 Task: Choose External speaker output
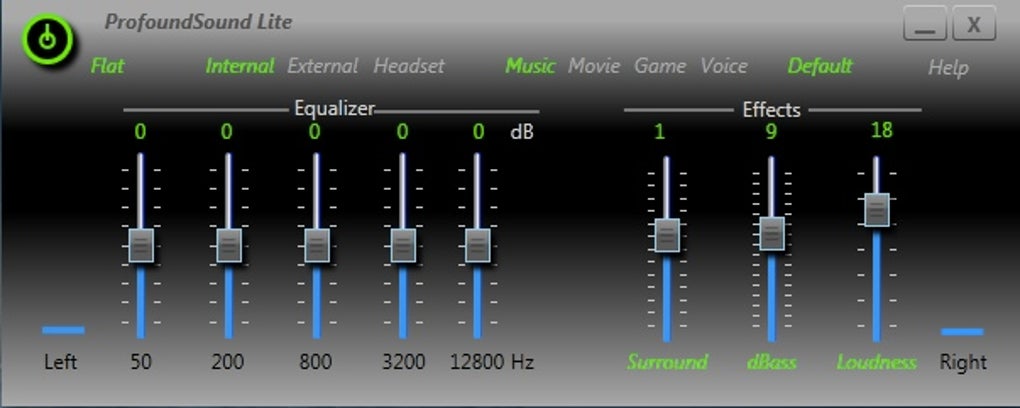click(x=323, y=66)
